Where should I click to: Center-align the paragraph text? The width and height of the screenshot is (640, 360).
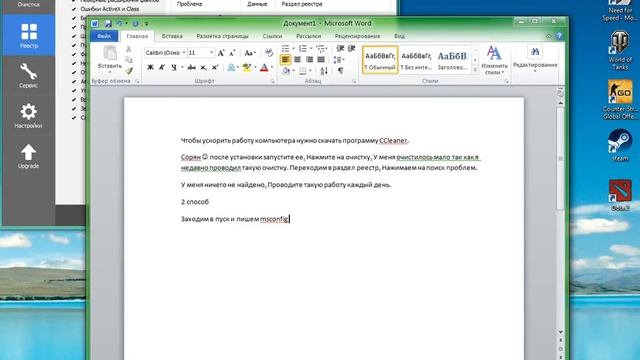click(297, 60)
